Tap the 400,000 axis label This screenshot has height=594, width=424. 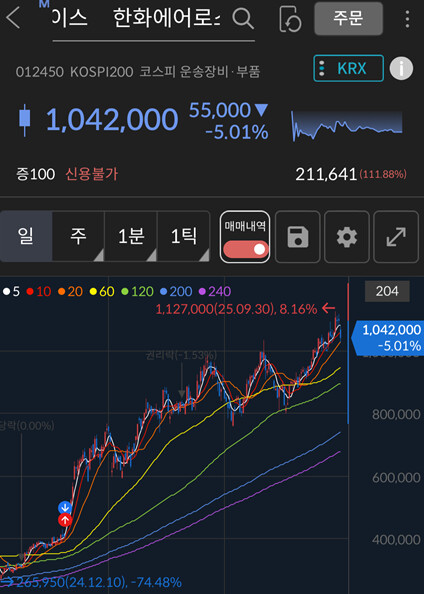point(396,539)
